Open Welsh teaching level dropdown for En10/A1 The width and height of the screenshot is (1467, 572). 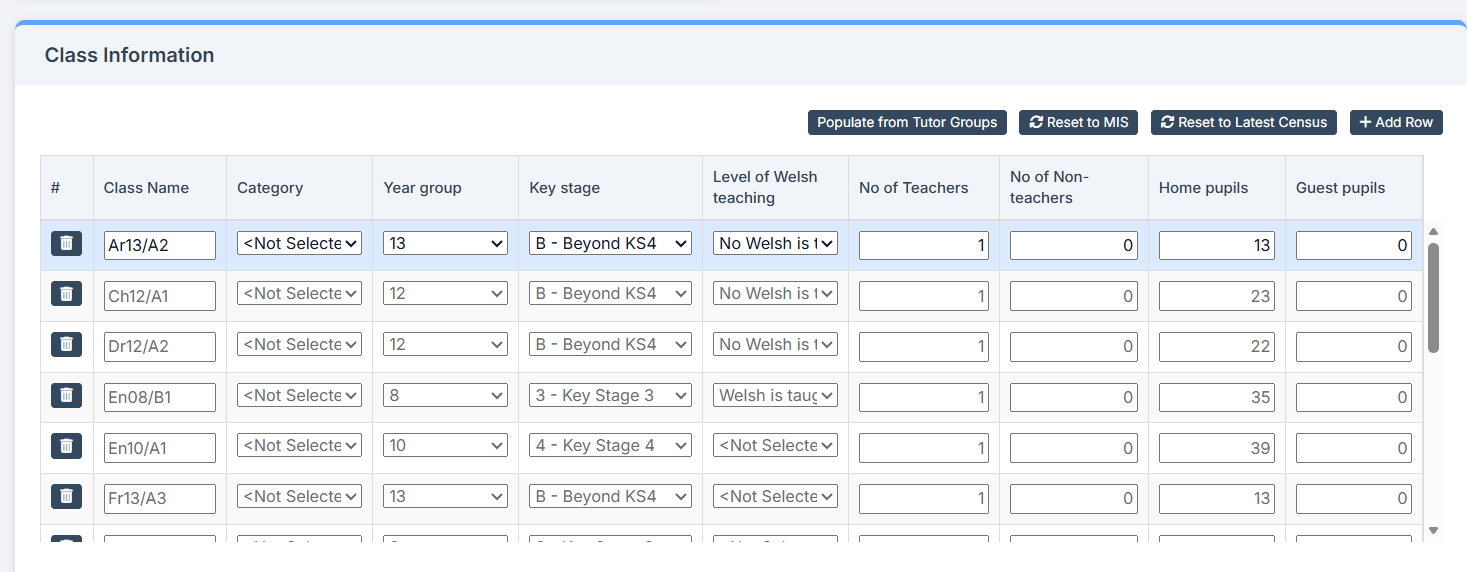click(x=775, y=446)
